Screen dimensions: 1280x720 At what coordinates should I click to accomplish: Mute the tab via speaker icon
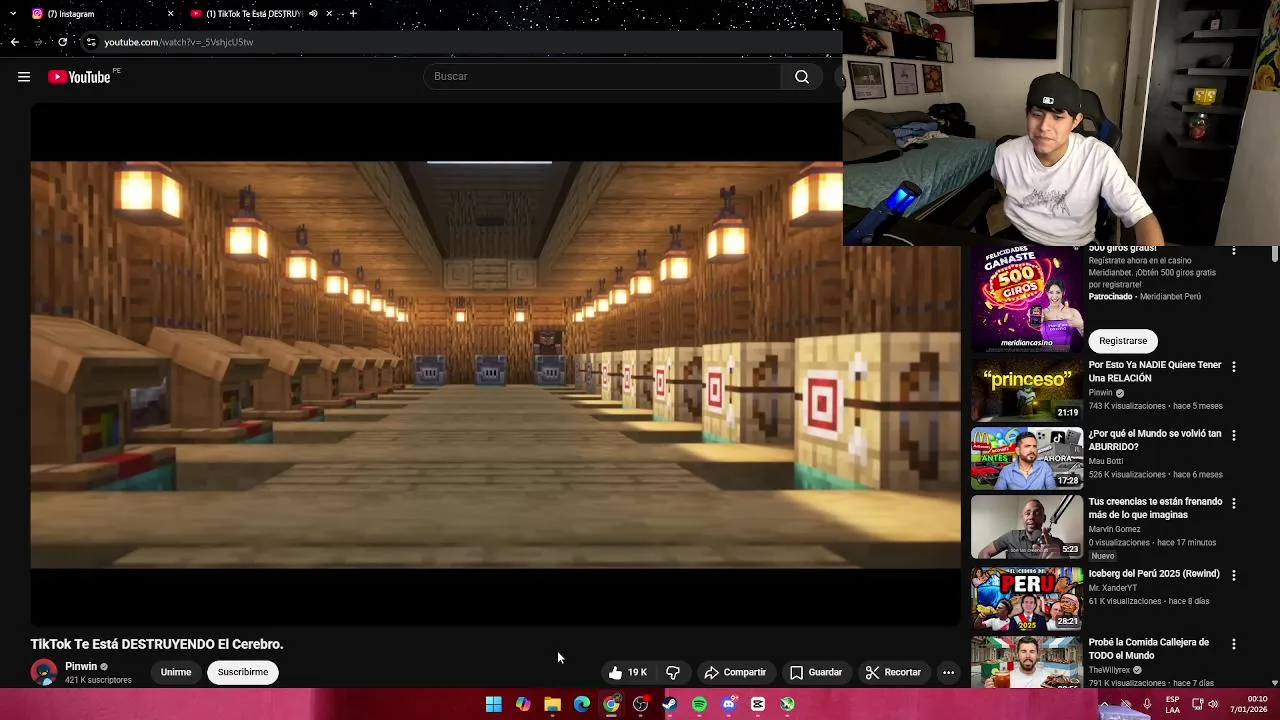click(313, 14)
